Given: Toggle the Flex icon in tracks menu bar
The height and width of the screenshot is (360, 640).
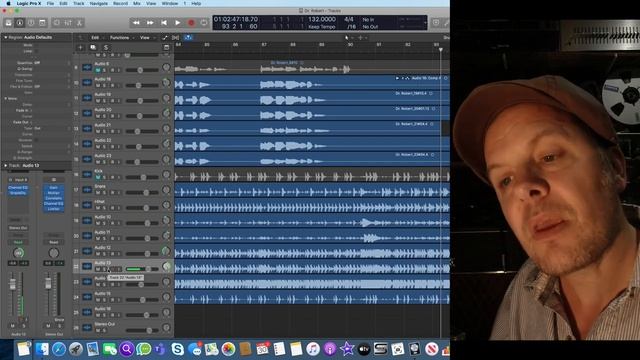Looking at the screenshot, I should coord(176,38).
